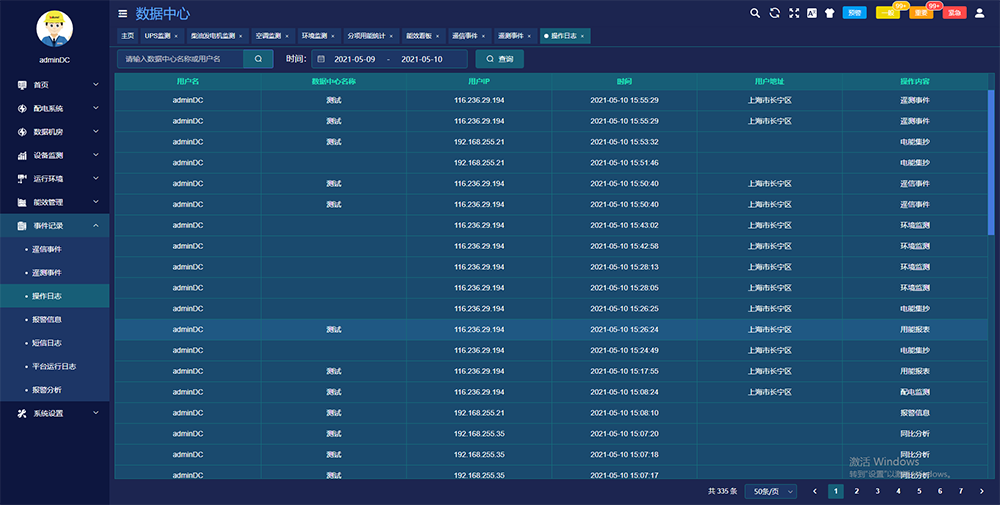Image resolution: width=1000 pixels, height=505 pixels.
Task: Click the data center name search field
Action: click(181, 59)
